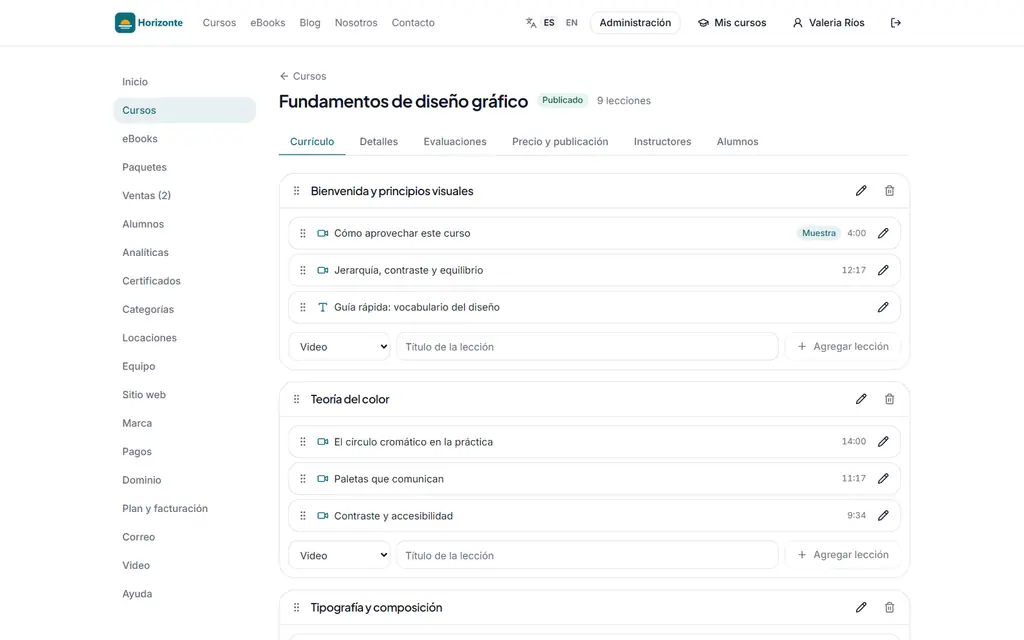Open Blog in the top navigation

coord(310,23)
